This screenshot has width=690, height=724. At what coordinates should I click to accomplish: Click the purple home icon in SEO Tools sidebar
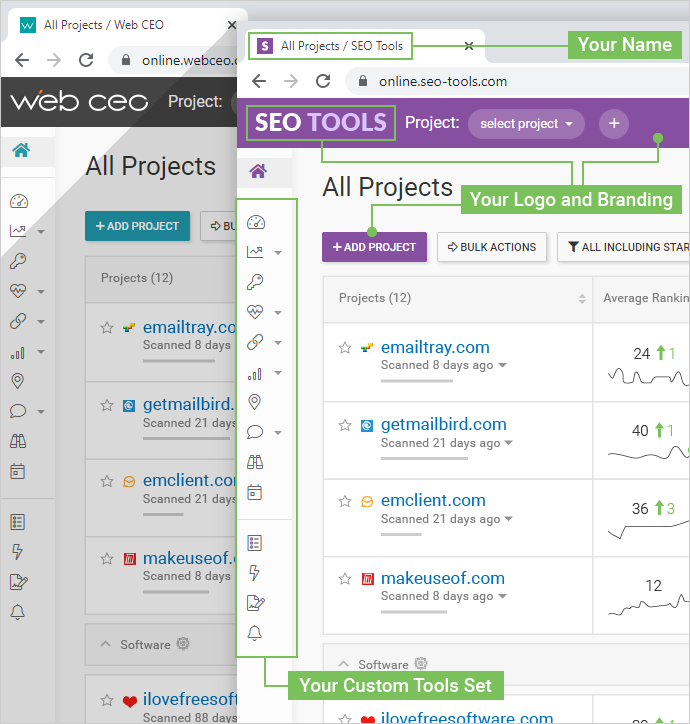point(258,172)
